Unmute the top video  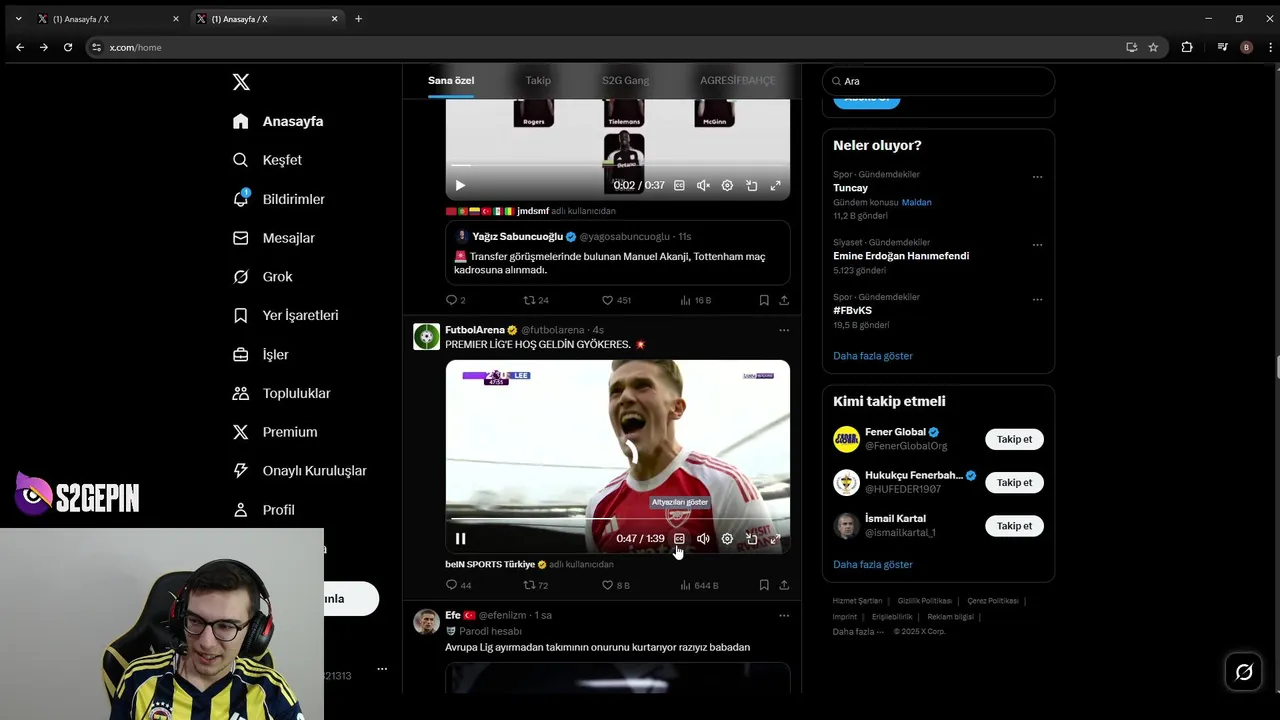pos(703,185)
